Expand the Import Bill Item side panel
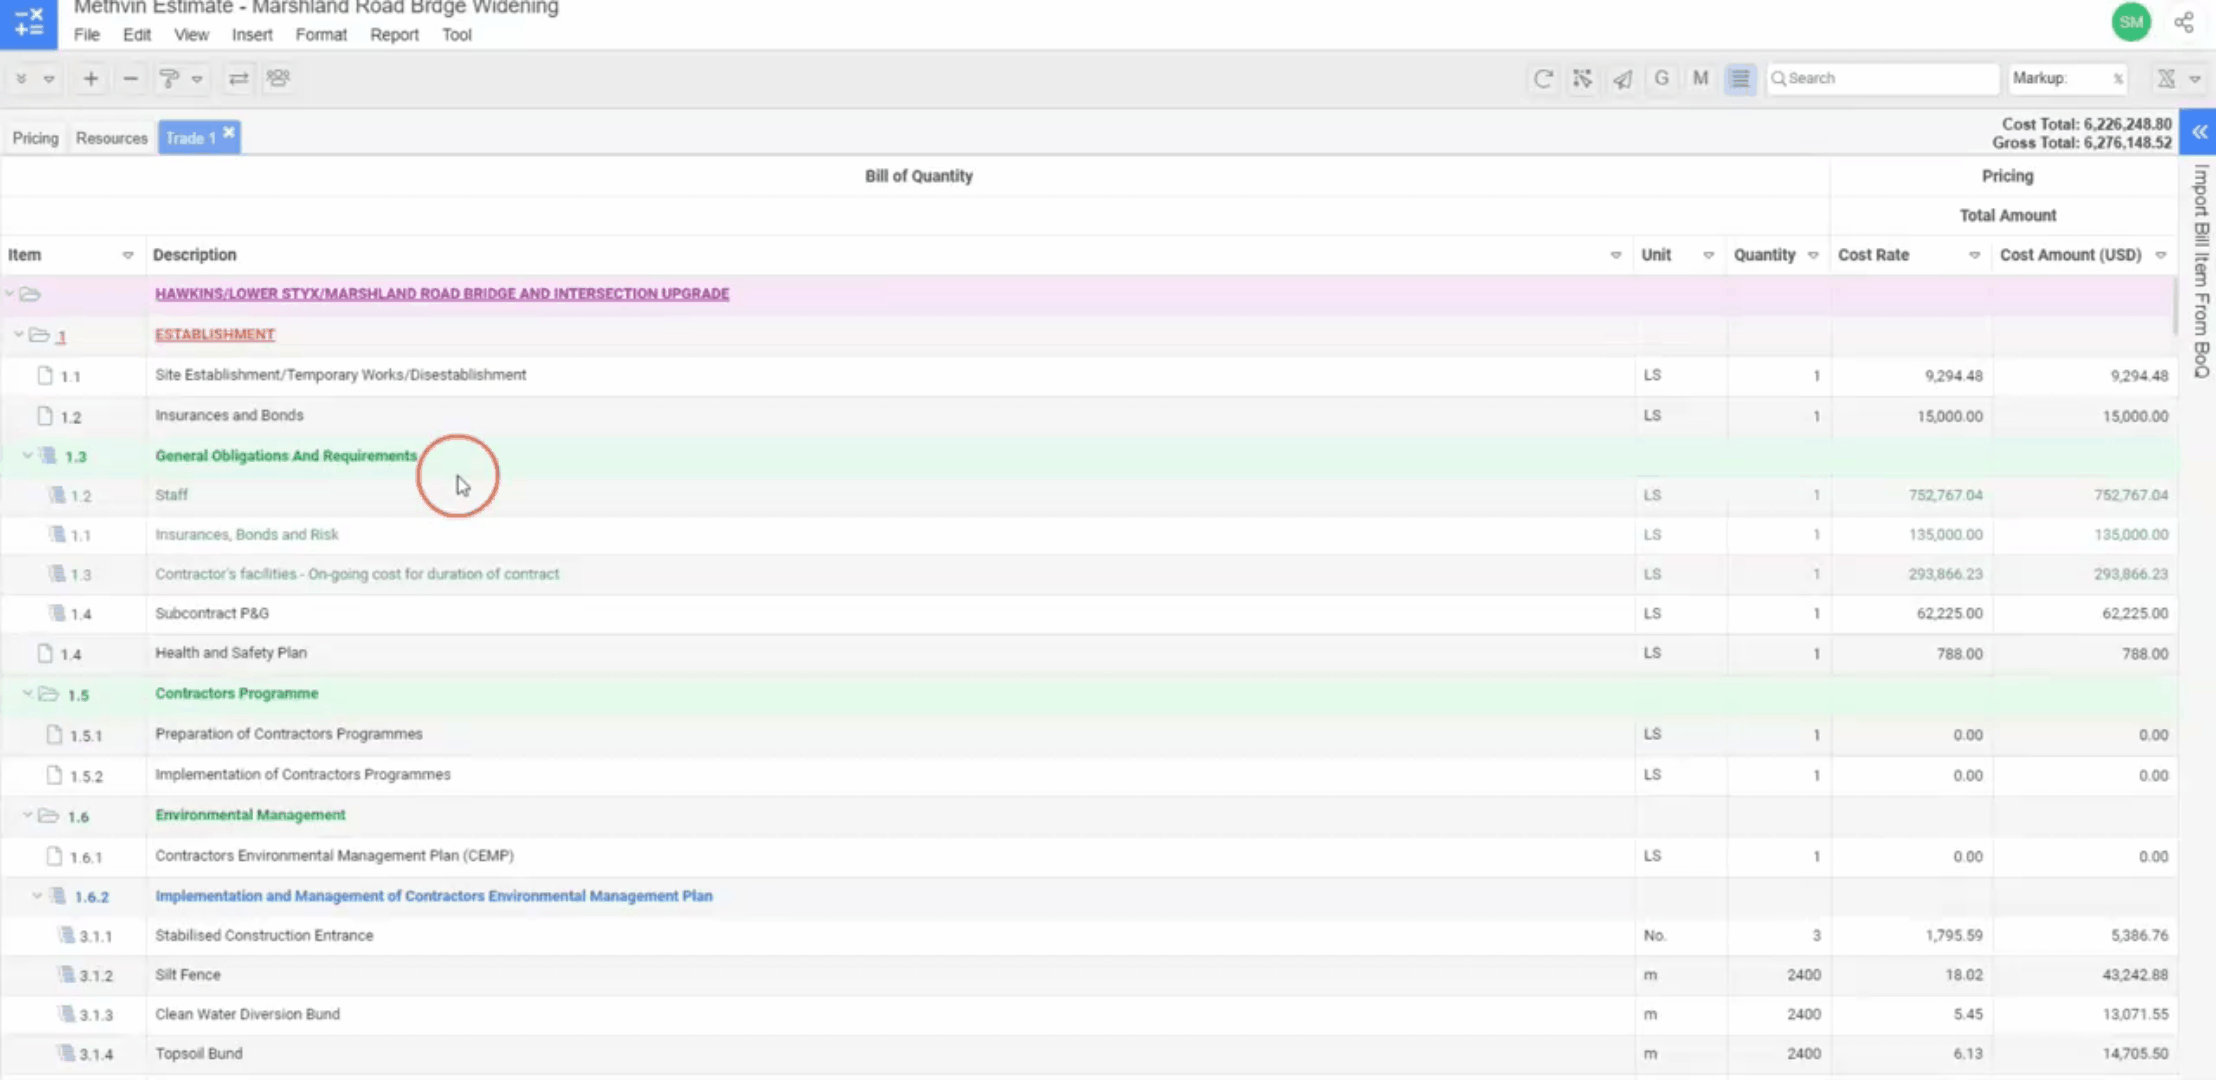Viewport: 2216px width, 1080px height. [x=2199, y=132]
